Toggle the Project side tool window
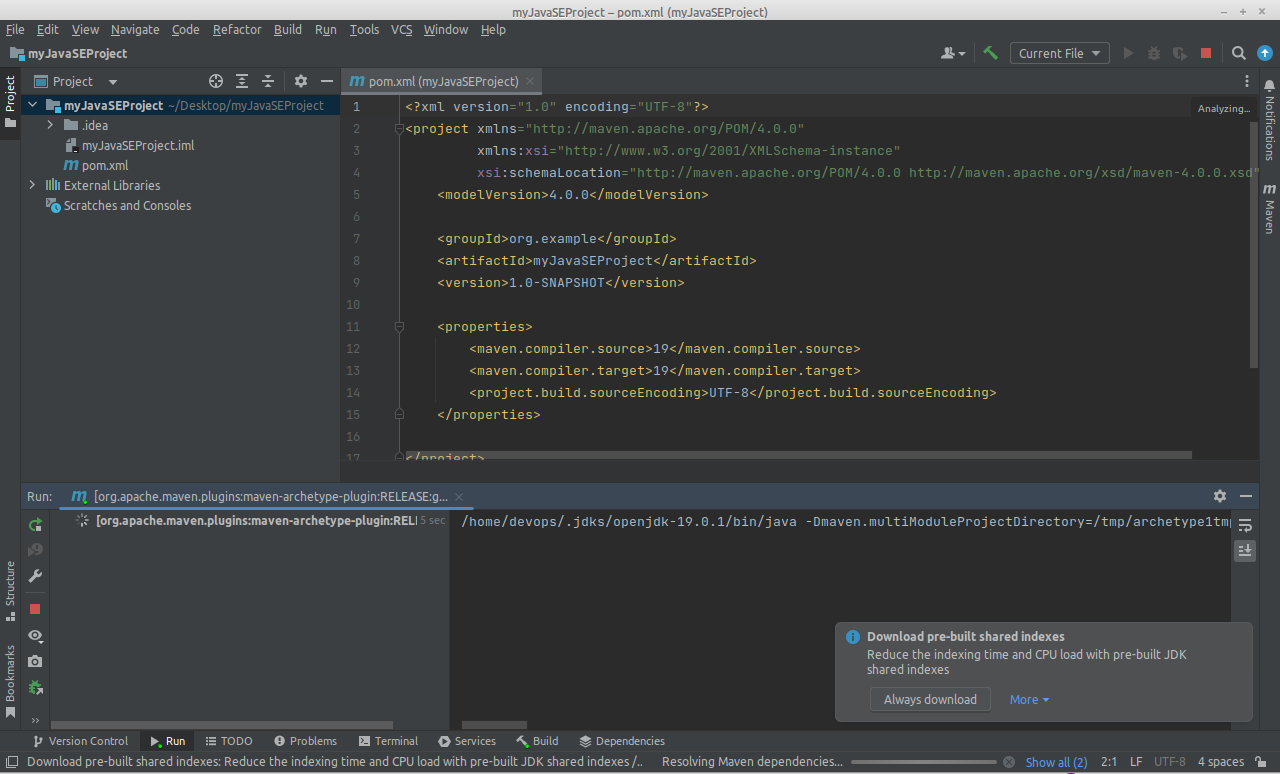Viewport: 1280px width, 774px height. click(10, 102)
